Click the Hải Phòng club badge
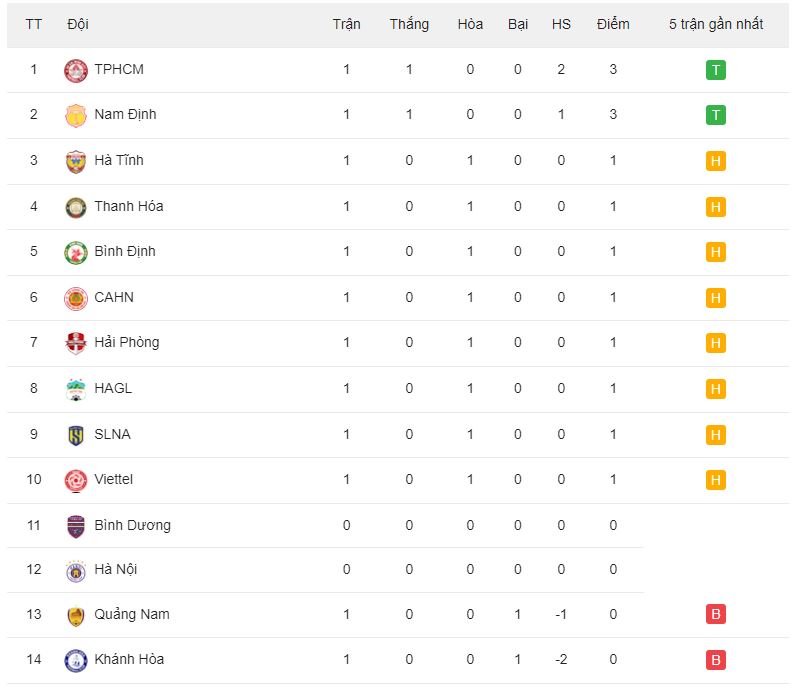 click(76, 343)
